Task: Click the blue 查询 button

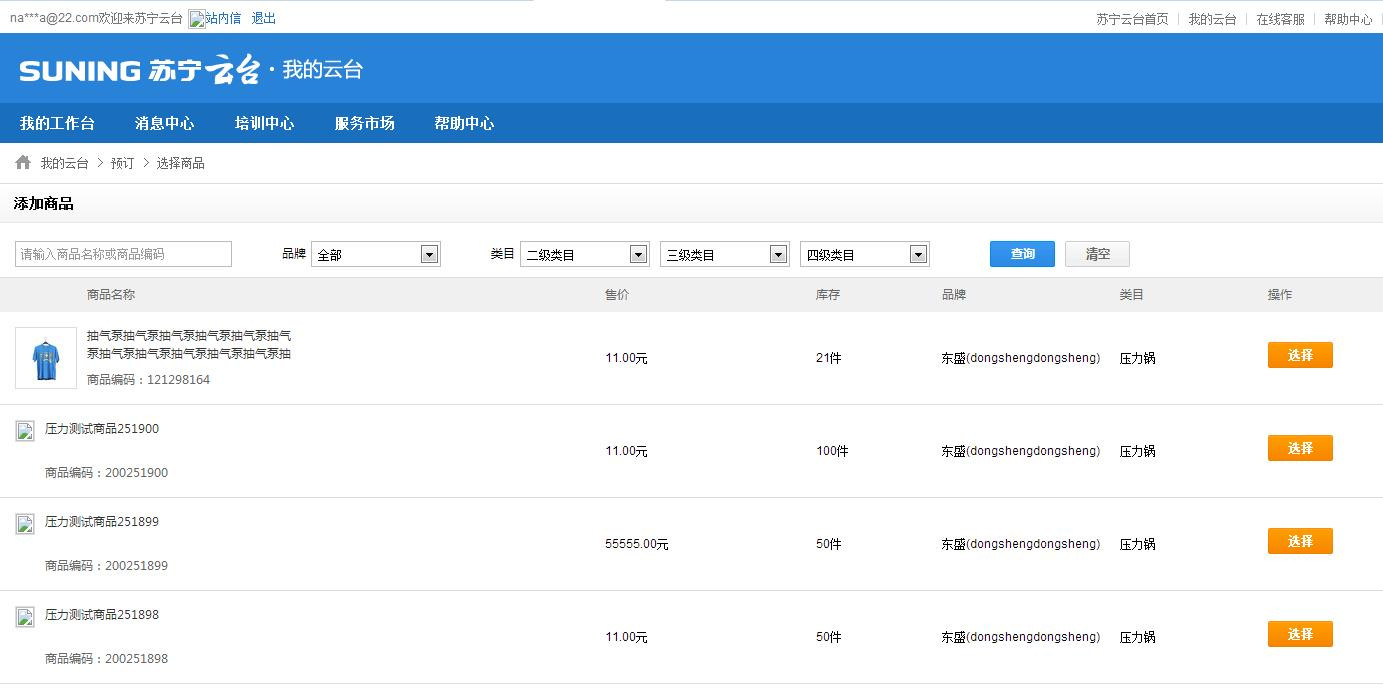Action: click(x=1022, y=254)
